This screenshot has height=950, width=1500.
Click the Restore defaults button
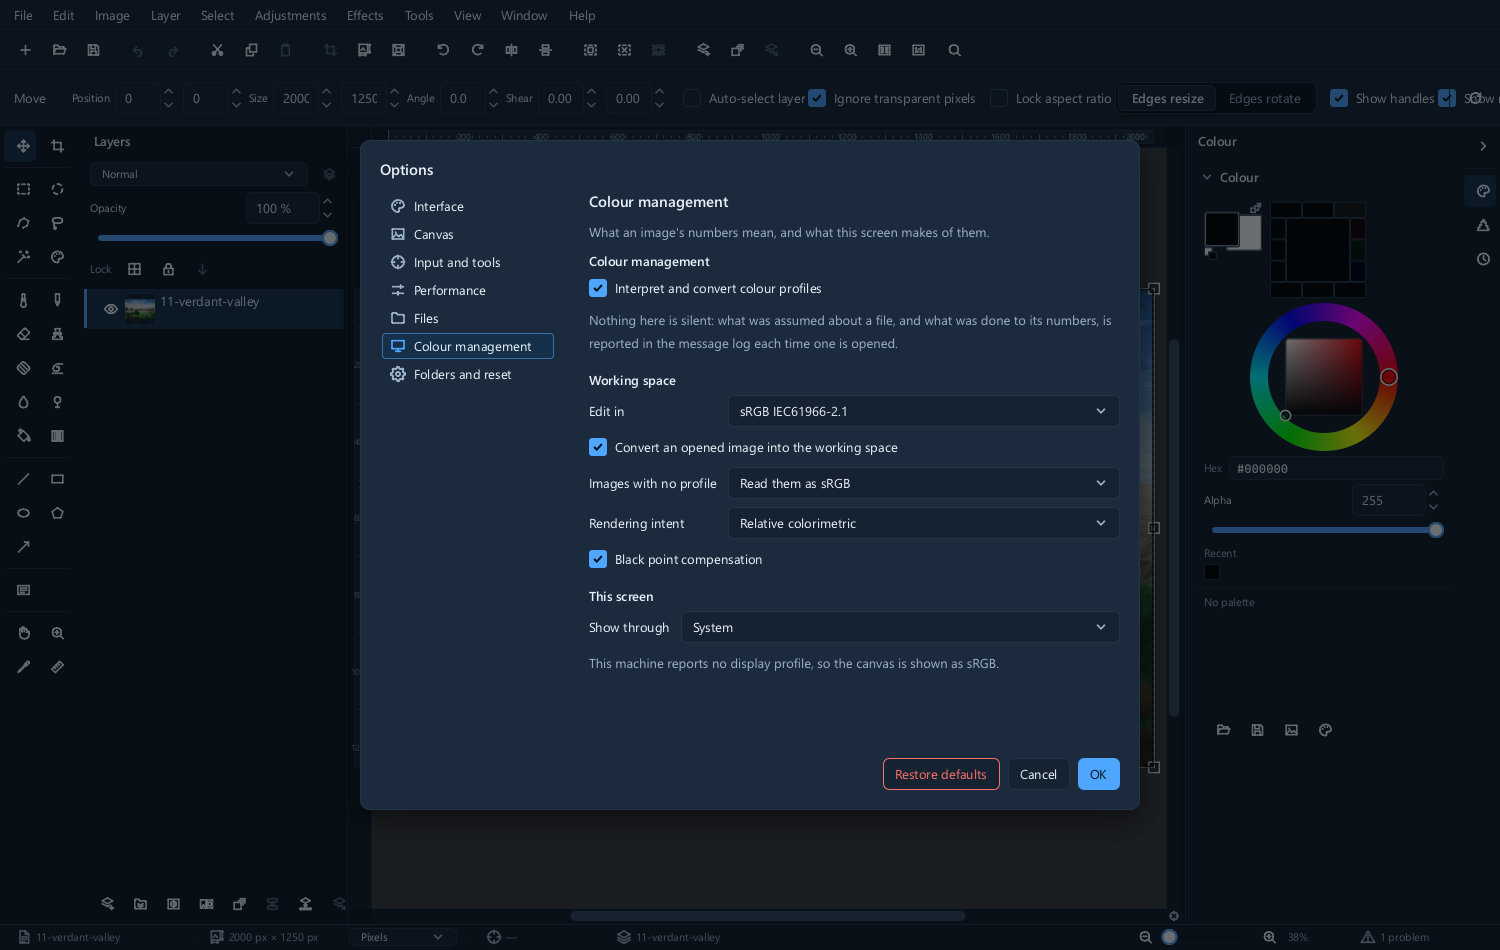941,774
